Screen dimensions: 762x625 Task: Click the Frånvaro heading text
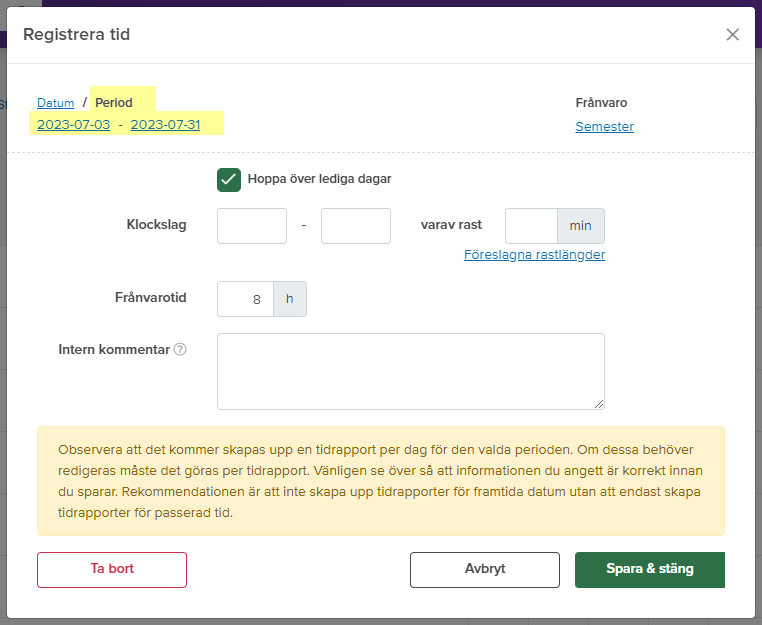(601, 103)
